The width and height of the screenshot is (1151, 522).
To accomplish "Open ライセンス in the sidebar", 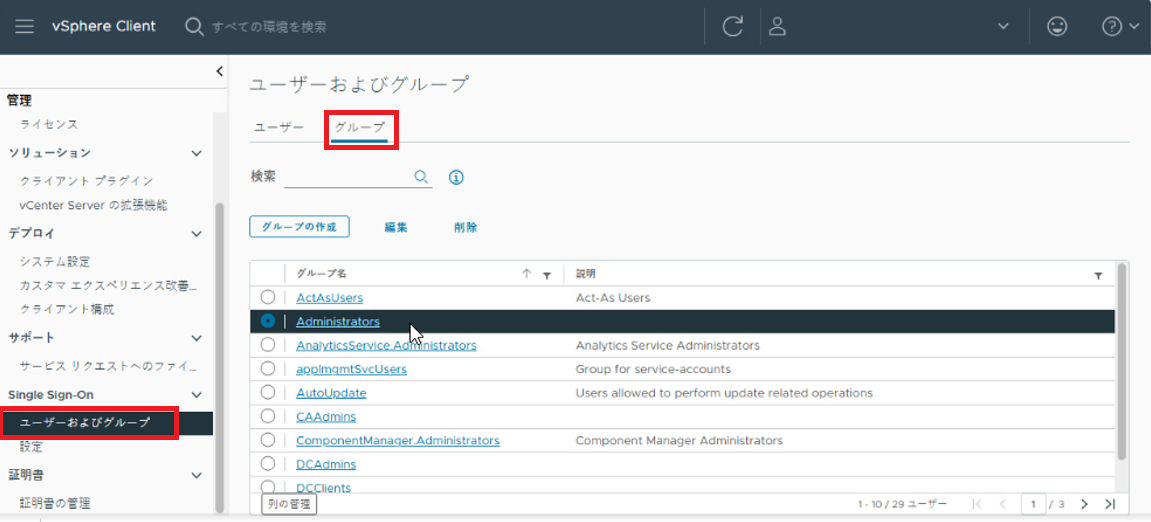I will pyautogui.click(x=49, y=124).
